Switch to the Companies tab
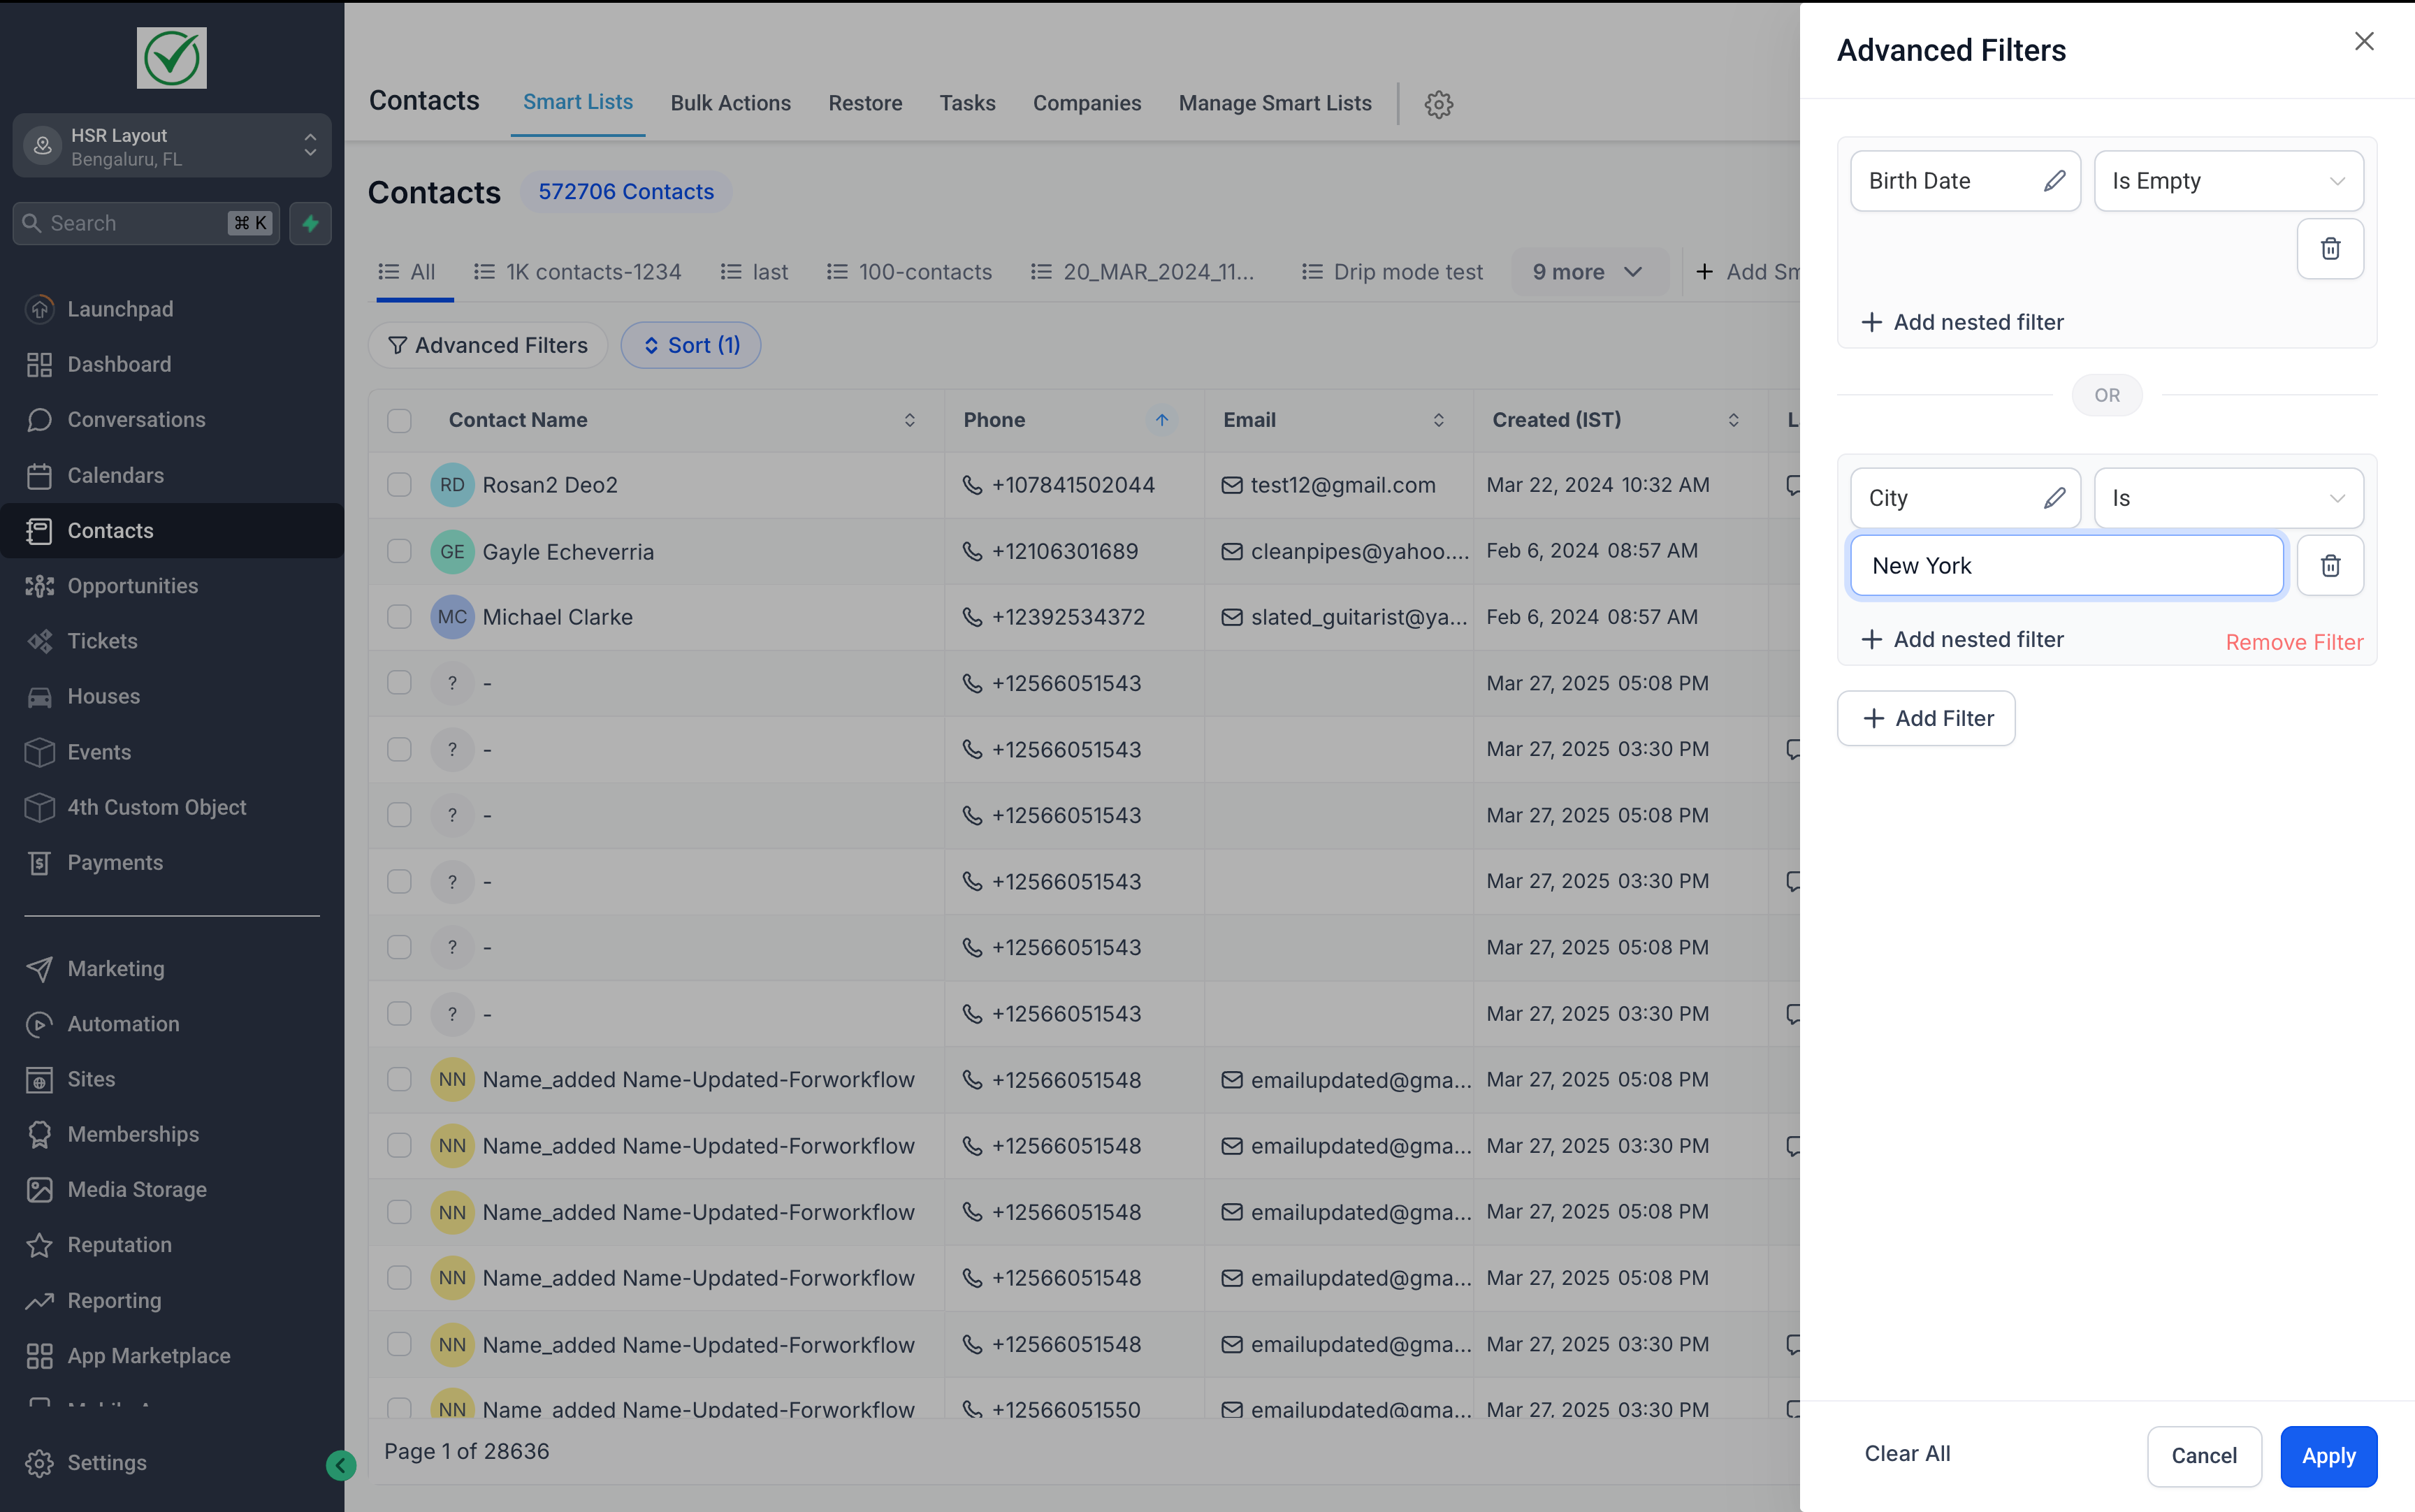The width and height of the screenshot is (2415, 1512). tap(1086, 103)
